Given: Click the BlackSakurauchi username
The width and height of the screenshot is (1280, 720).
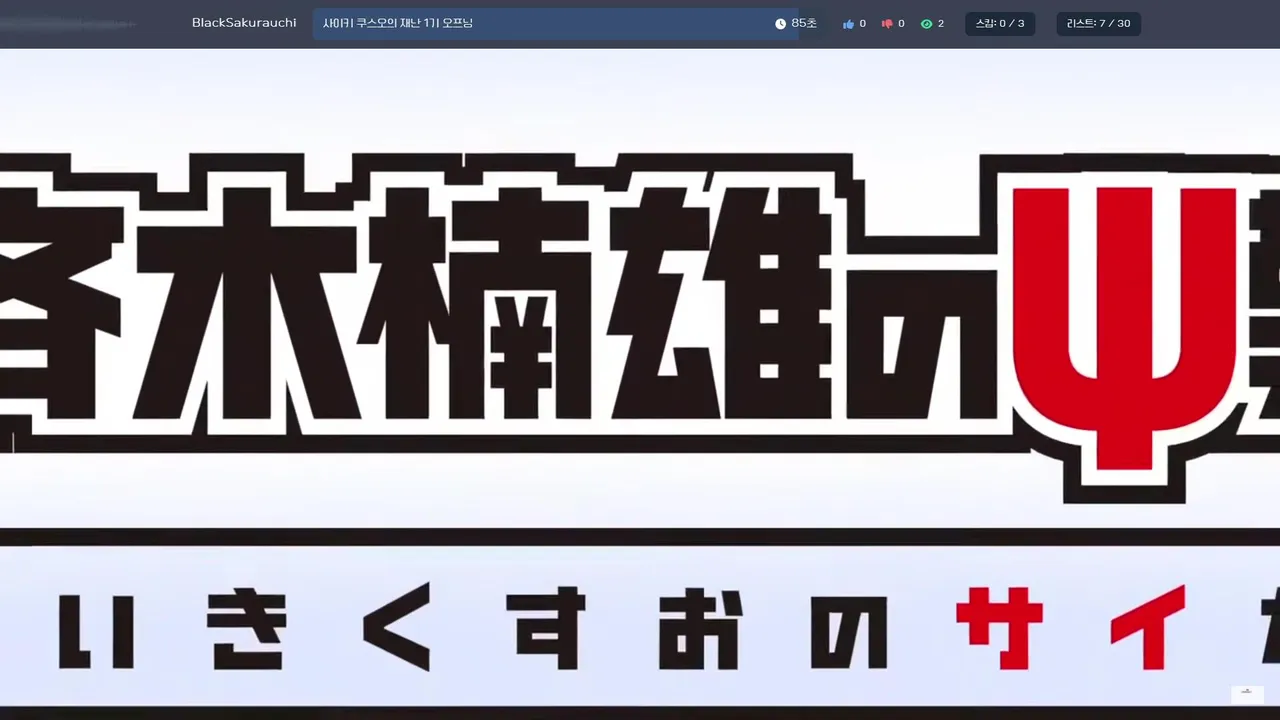Looking at the screenshot, I should (244, 23).
